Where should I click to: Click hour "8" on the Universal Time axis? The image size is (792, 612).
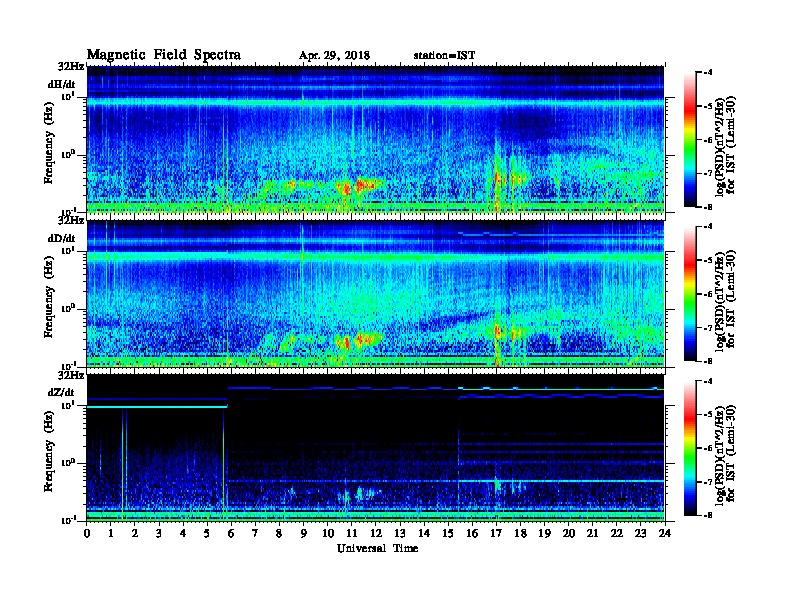279,534
